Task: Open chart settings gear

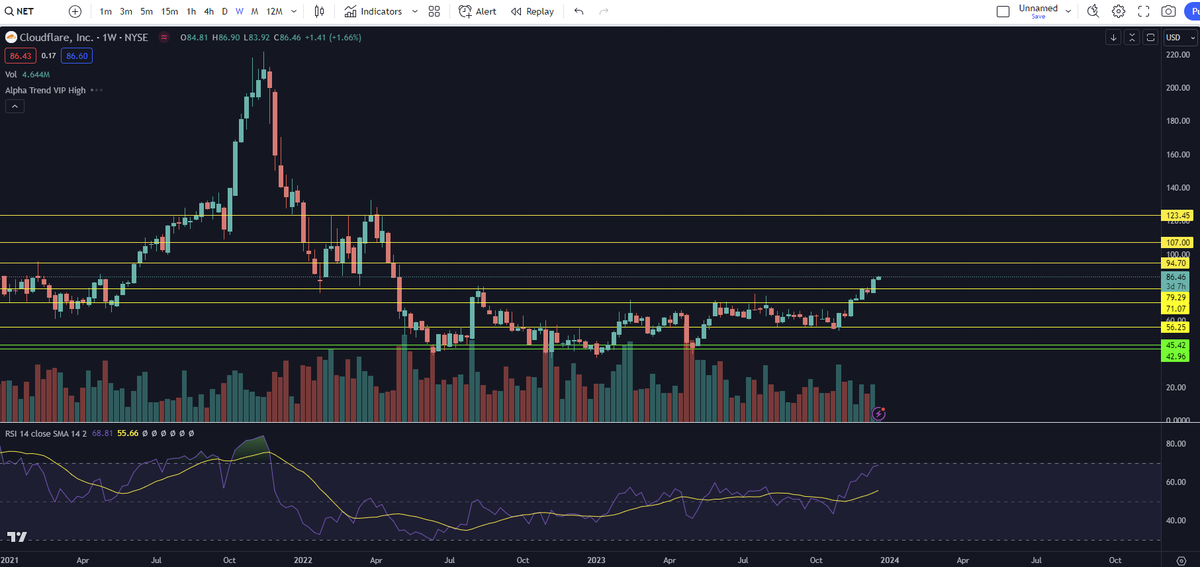Action: click(1118, 11)
